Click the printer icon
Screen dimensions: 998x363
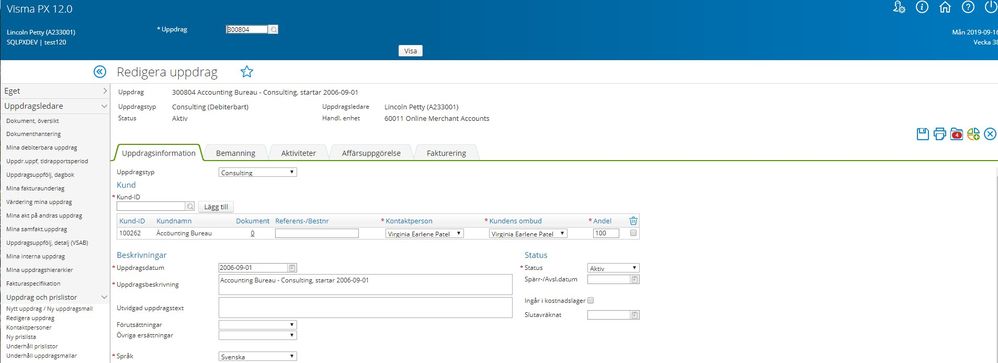[x=939, y=134]
